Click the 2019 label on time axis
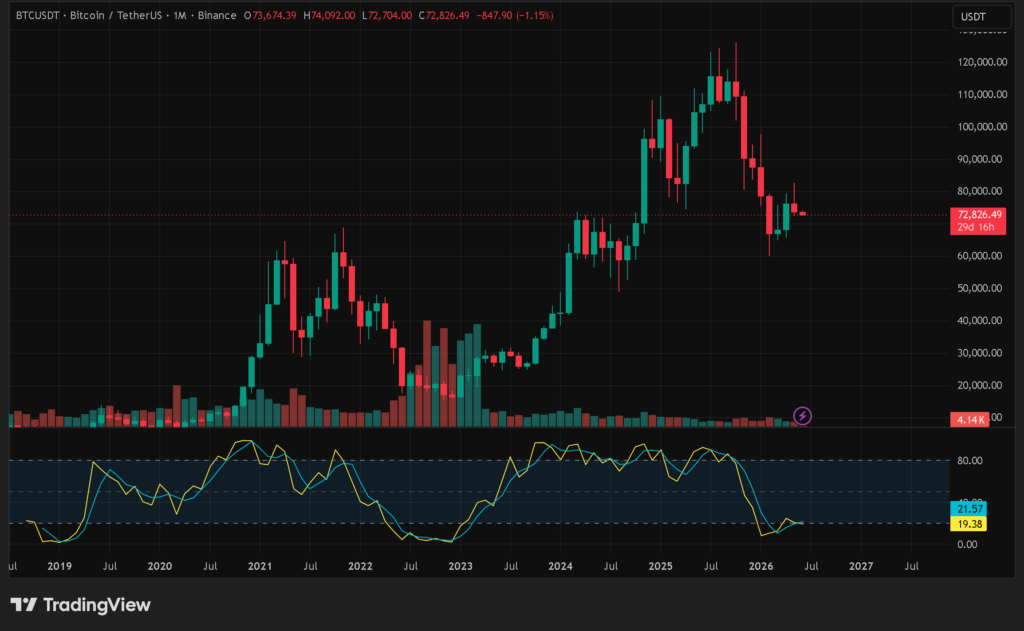1024x631 pixels. click(59, 566)
